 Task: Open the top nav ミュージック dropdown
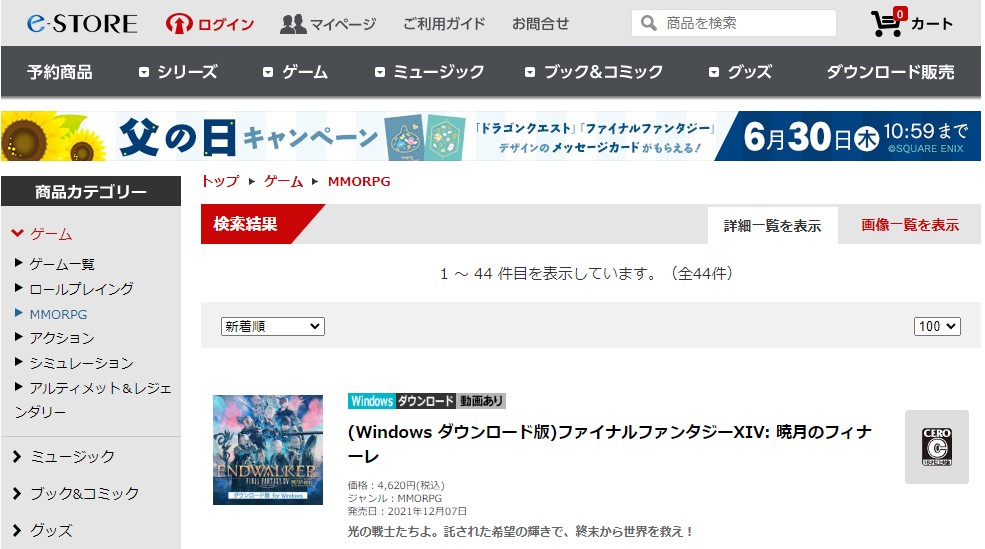pos(430,72)
